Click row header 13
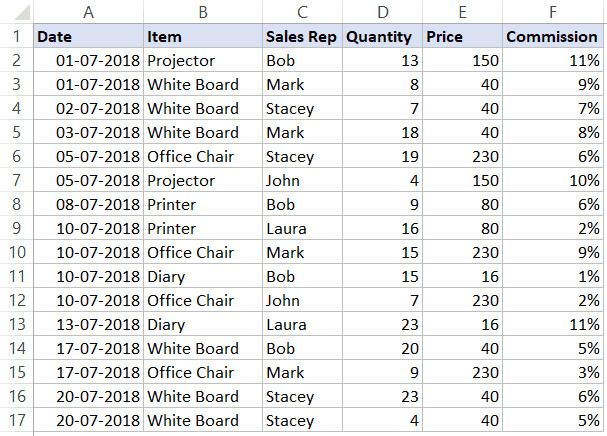This screenshot has width=607, height=436. coord(15,325)
